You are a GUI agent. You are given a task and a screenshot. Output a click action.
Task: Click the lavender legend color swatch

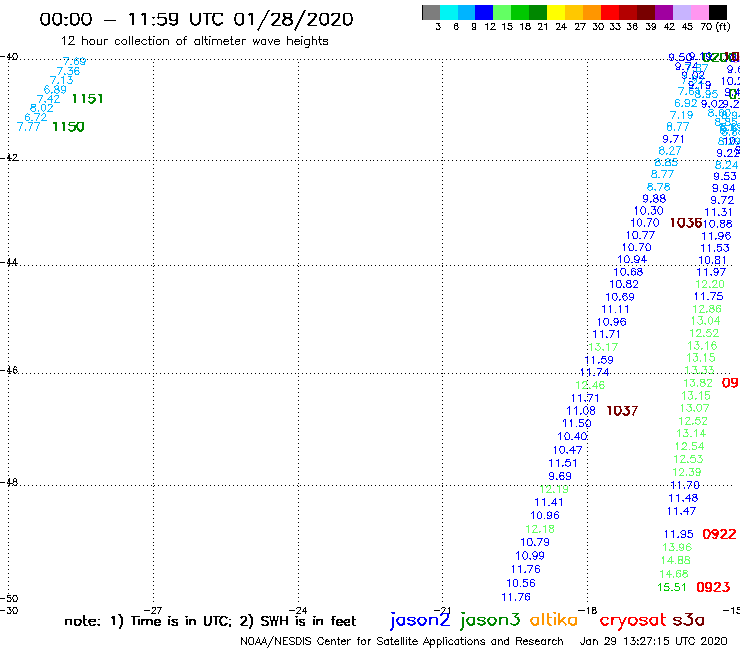point(681,12)
